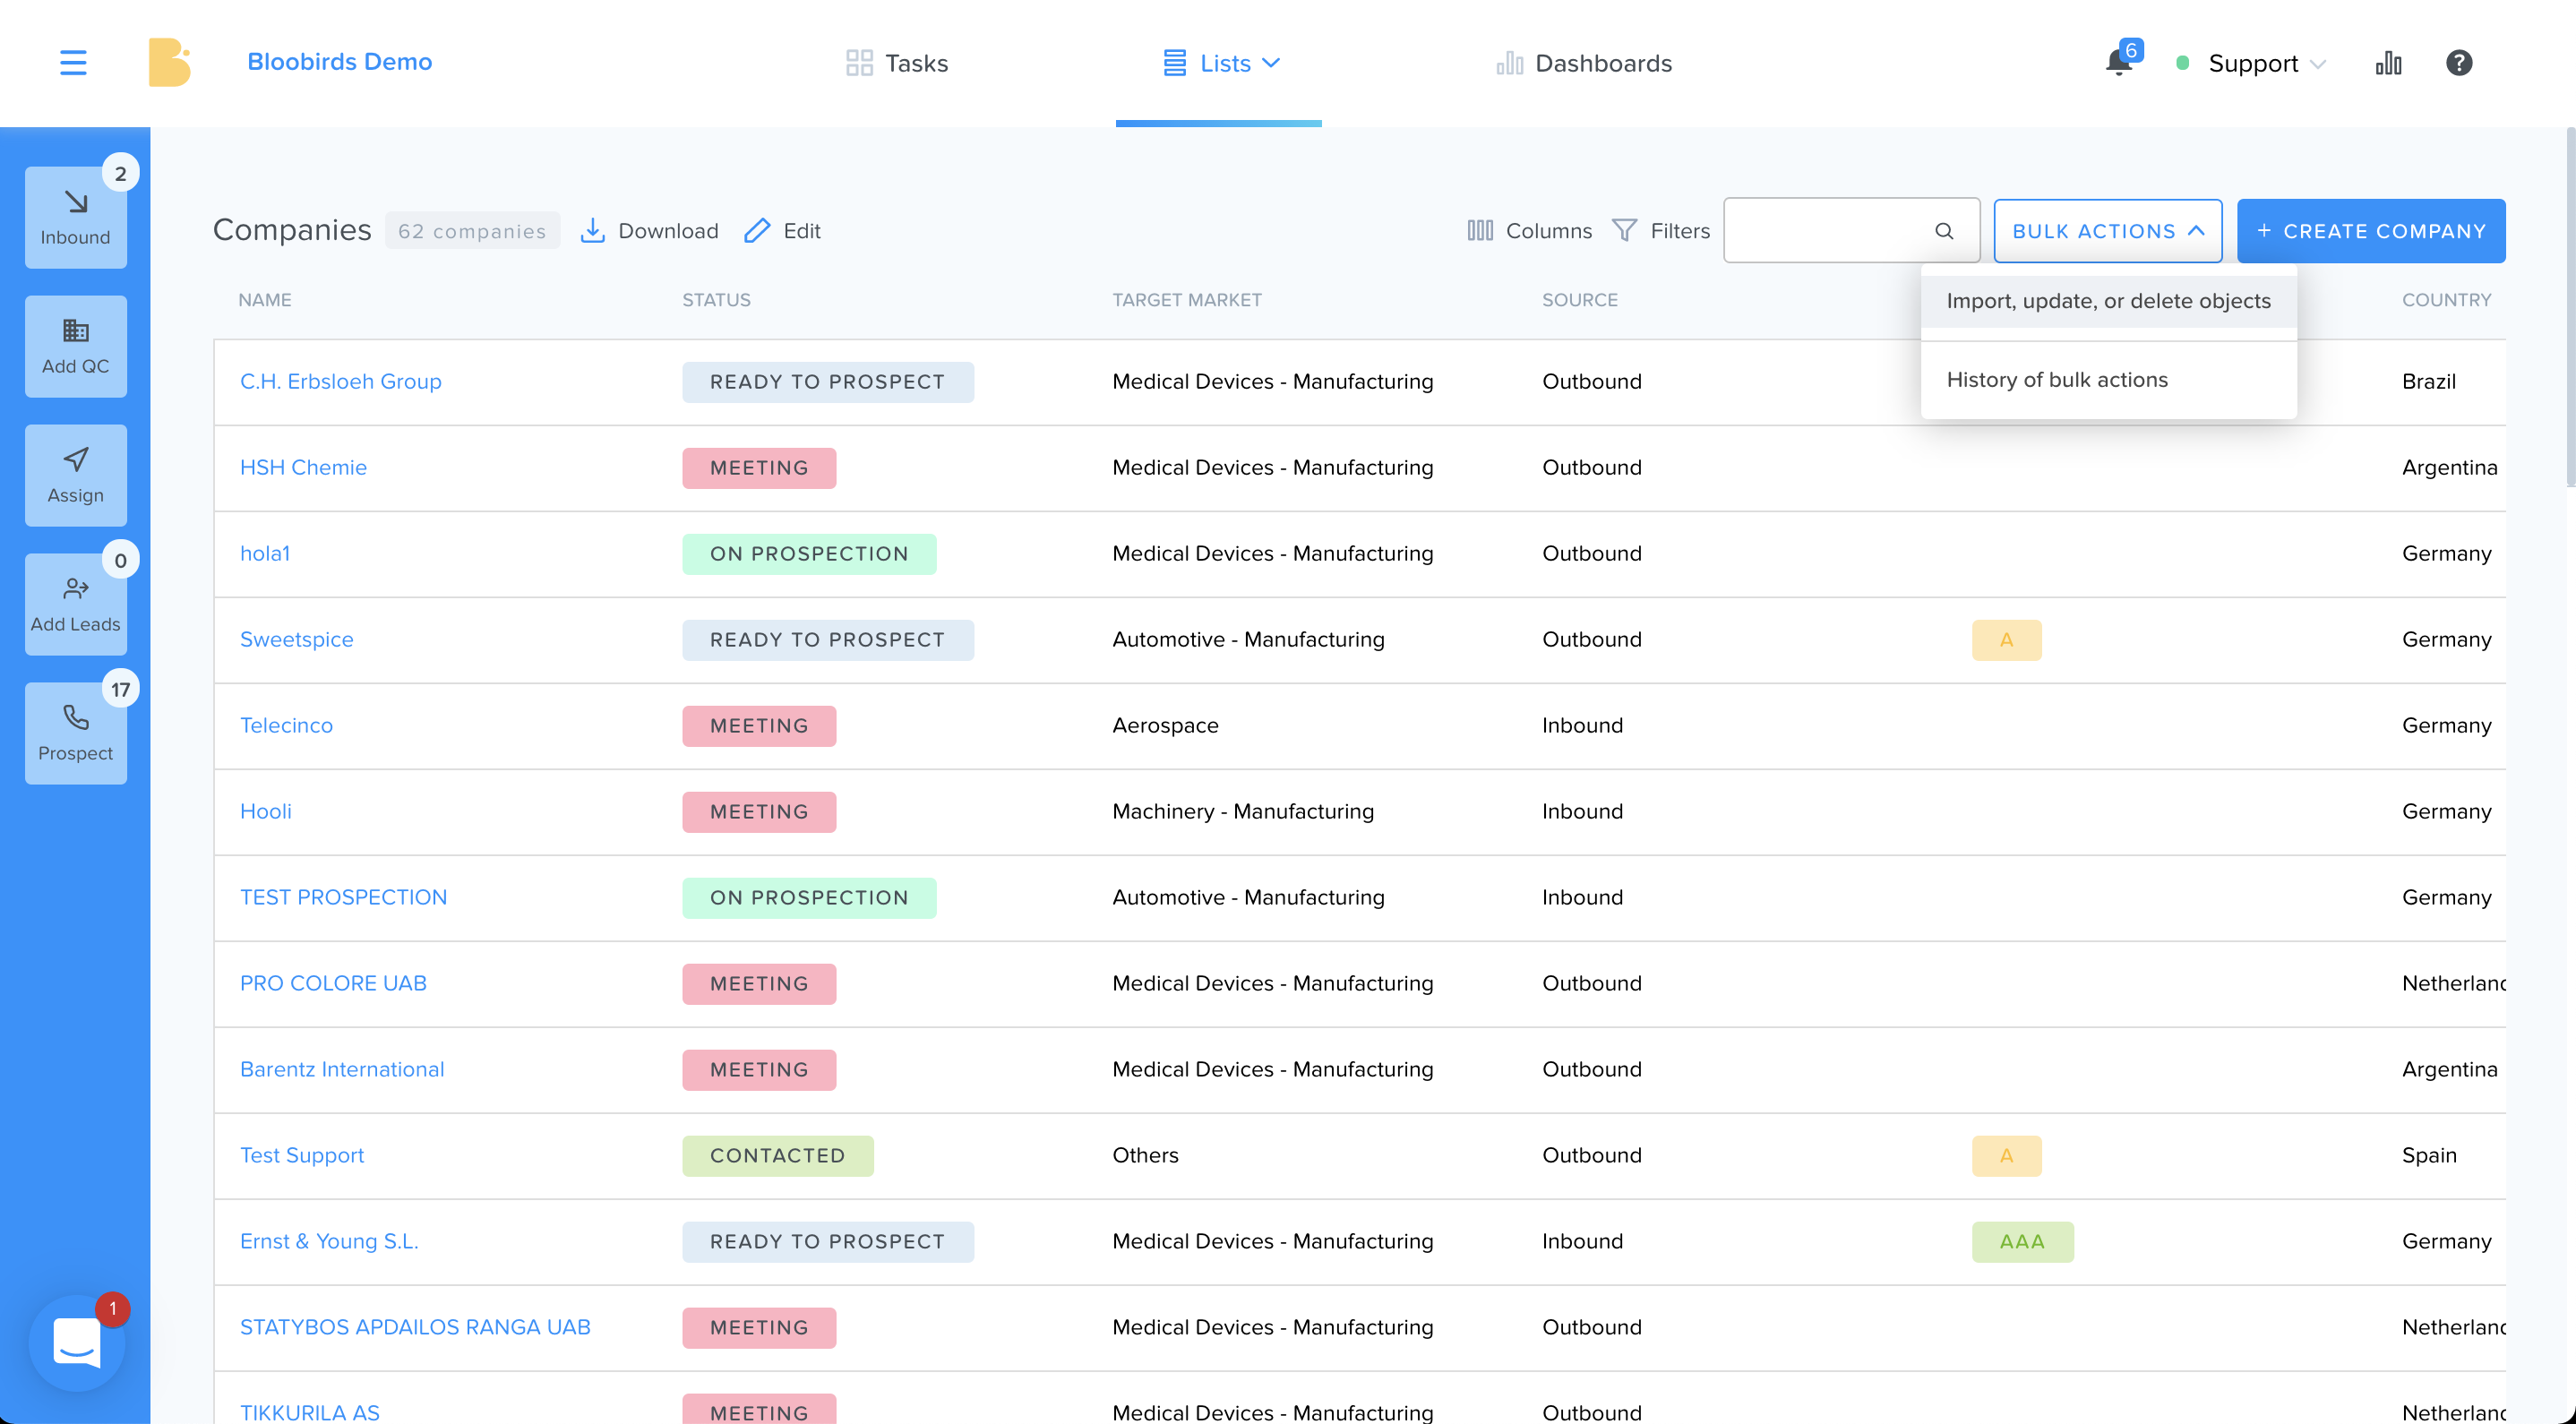The image size is (2576, 1424).
Task: Open the hola1 company
Action: pyautogui.click(x=265, y=554)
